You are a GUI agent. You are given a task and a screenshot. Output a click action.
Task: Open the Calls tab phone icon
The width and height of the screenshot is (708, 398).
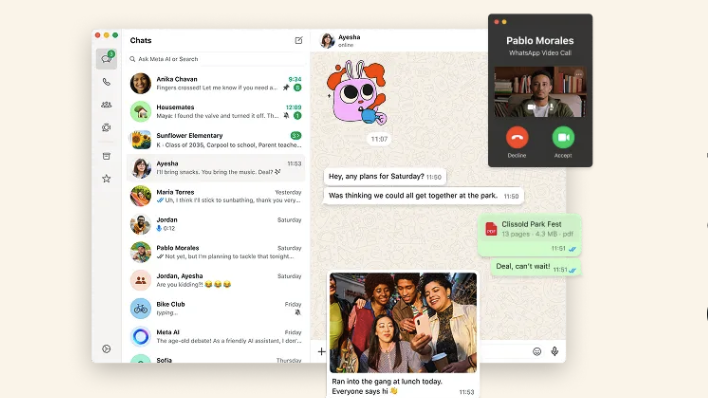click(106, 82)
